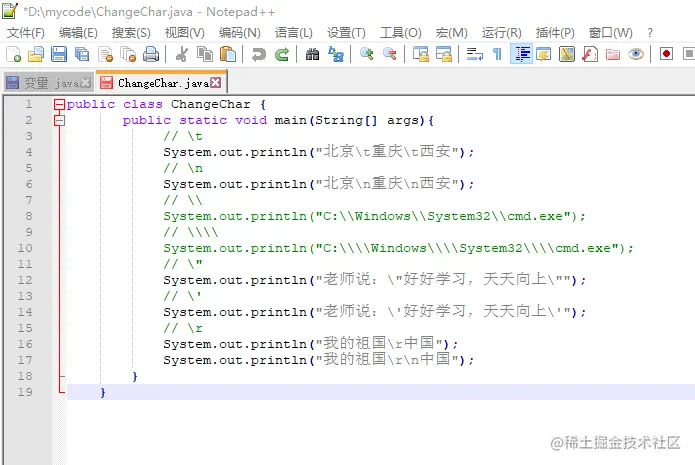Open the 编码(N) menu
The image size is (695, 465).
[x=239, y=32]
